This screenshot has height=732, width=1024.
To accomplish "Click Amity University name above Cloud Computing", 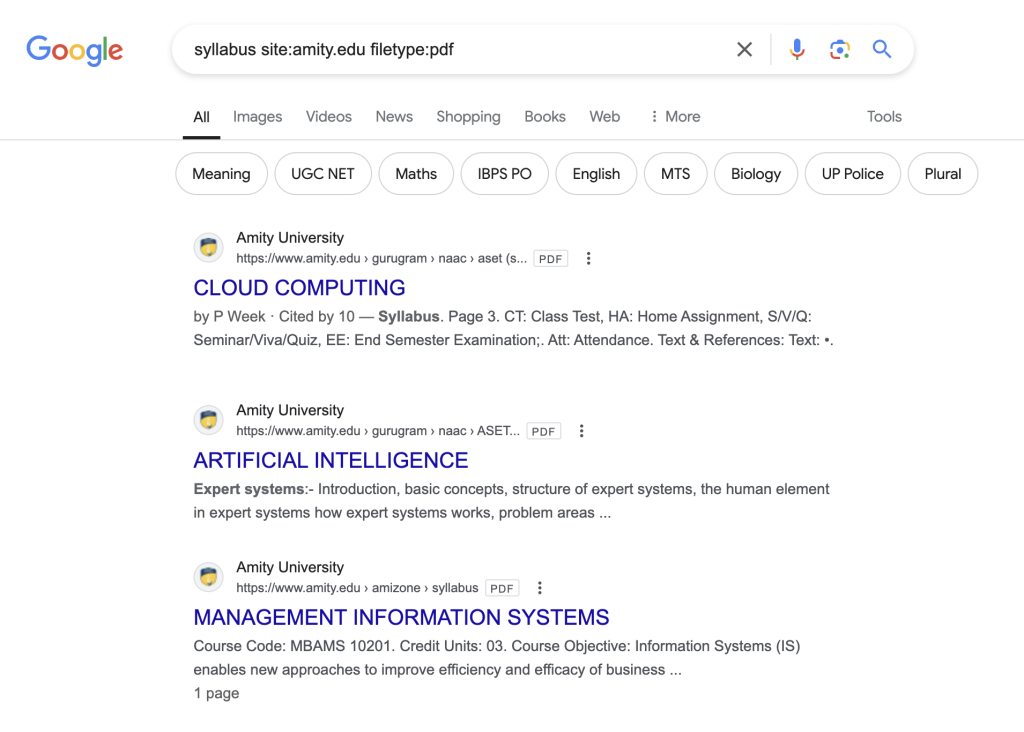I will tap(290, 238).
